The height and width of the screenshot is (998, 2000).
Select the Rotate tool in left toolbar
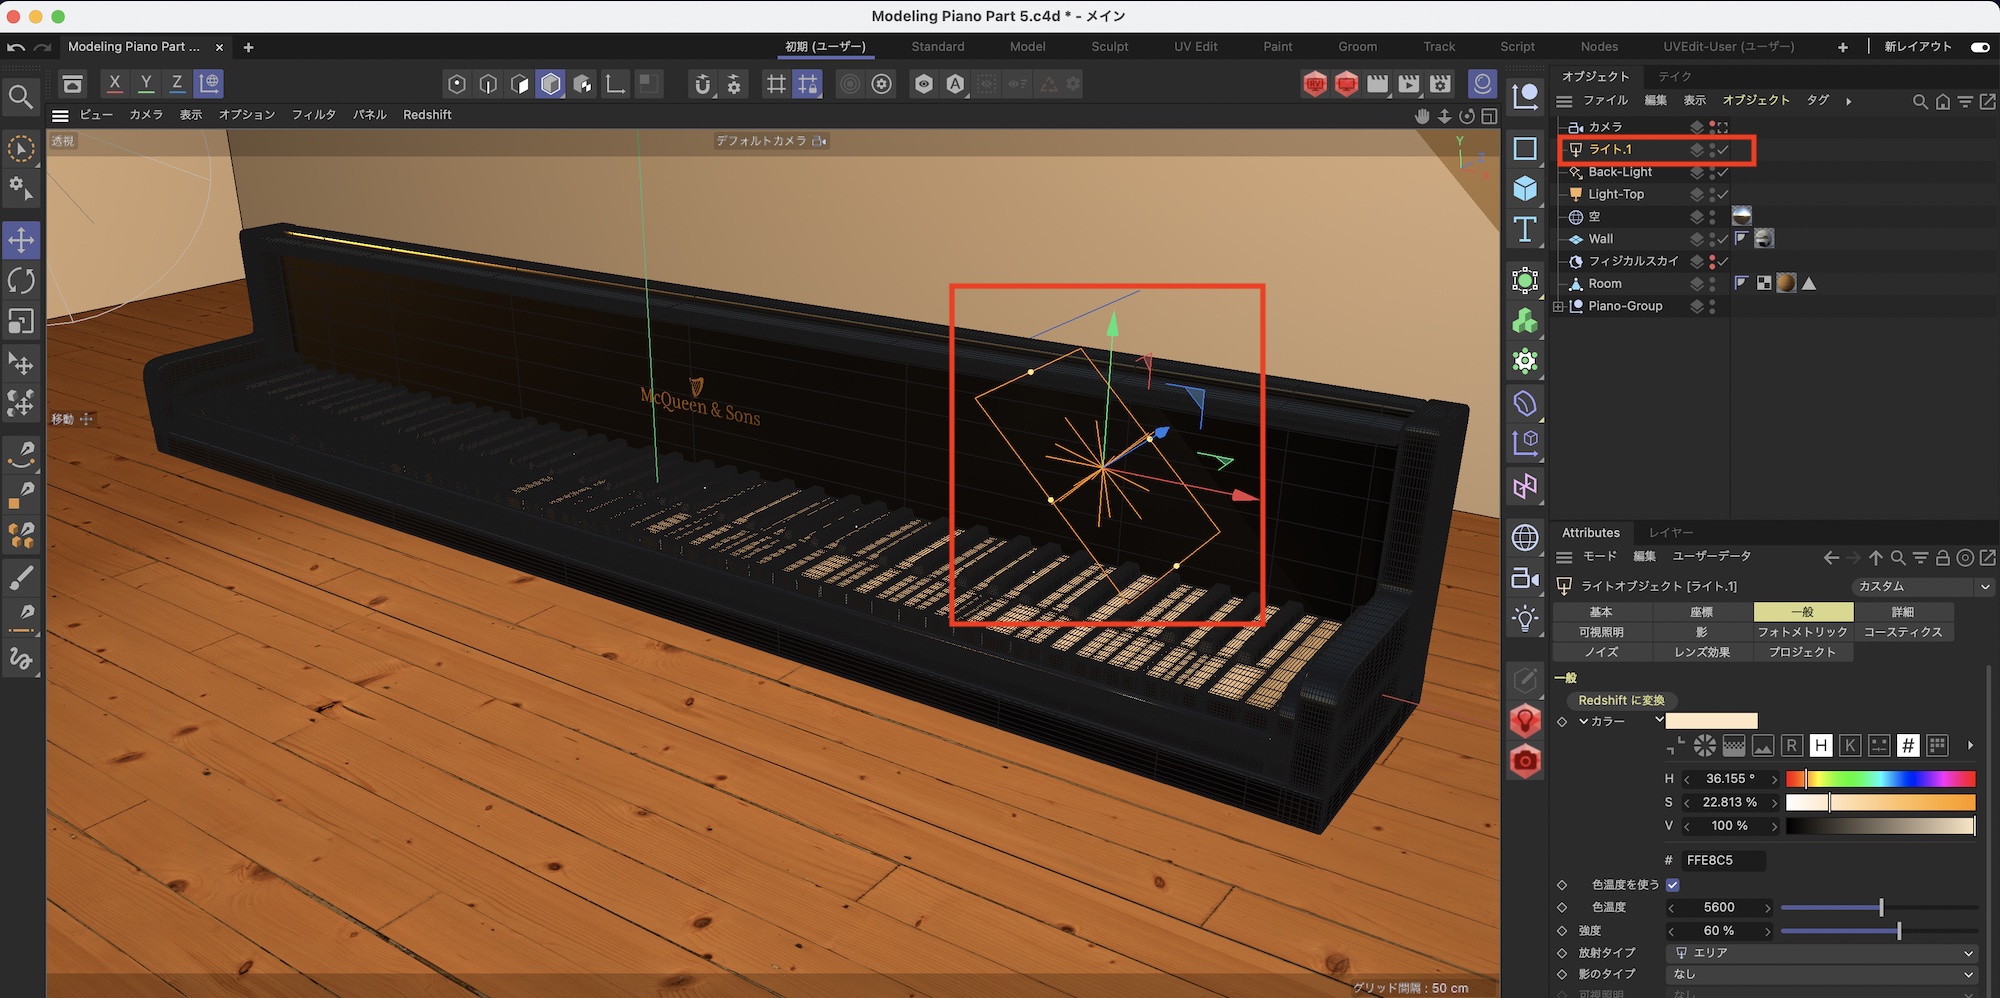[21, 281]
